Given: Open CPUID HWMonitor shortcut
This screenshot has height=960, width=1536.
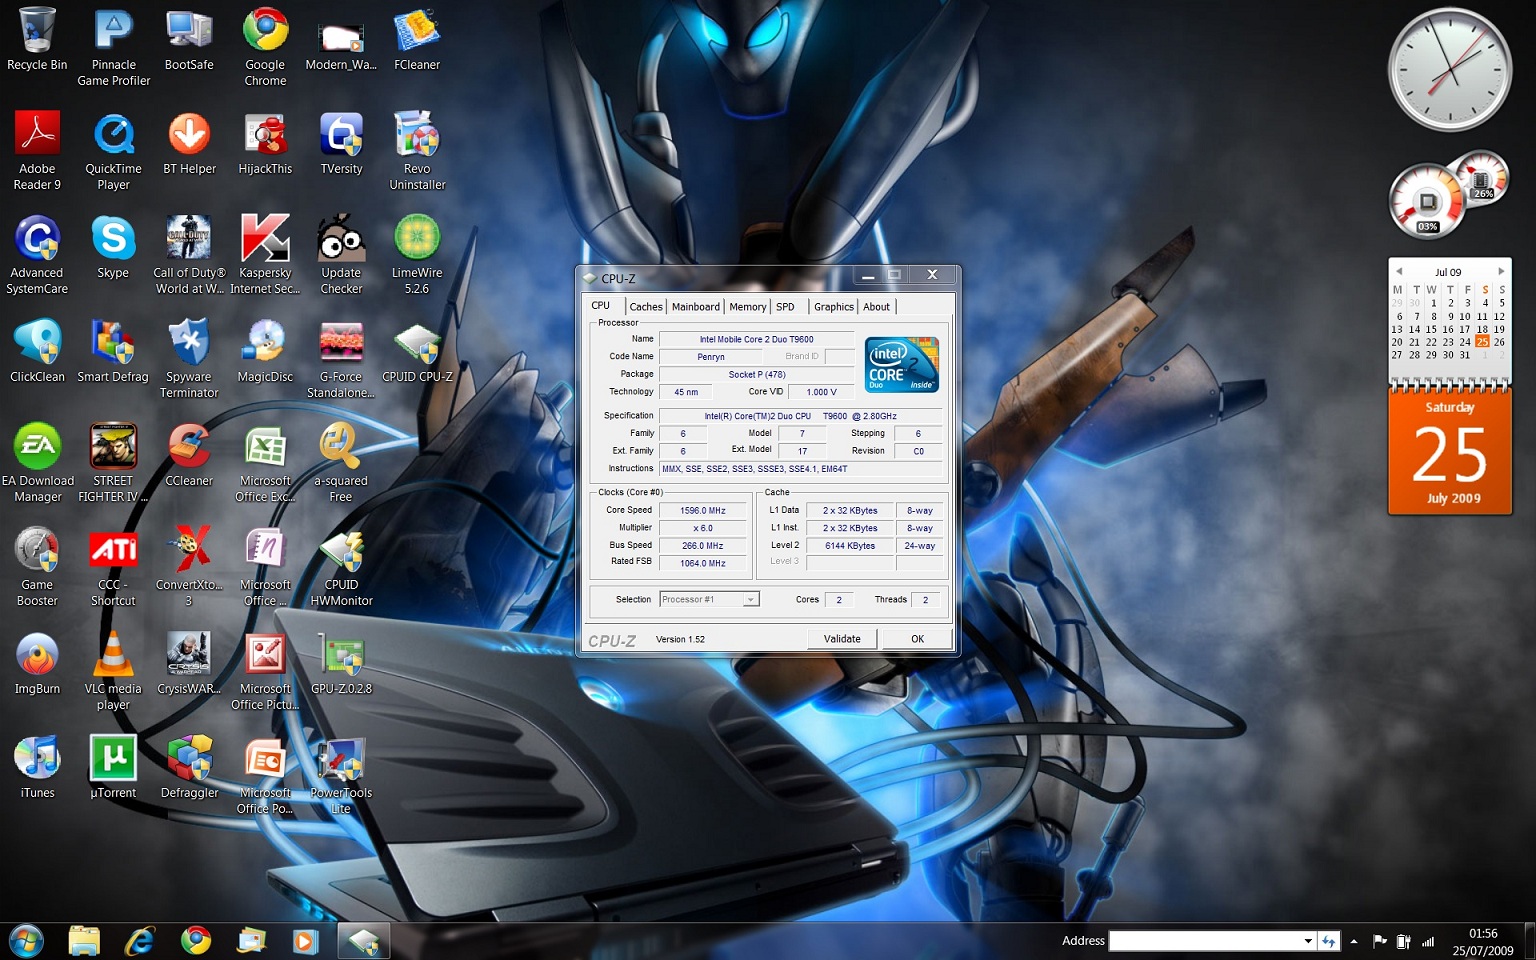Looking at the screenshot, I should [x=341, y=566].
